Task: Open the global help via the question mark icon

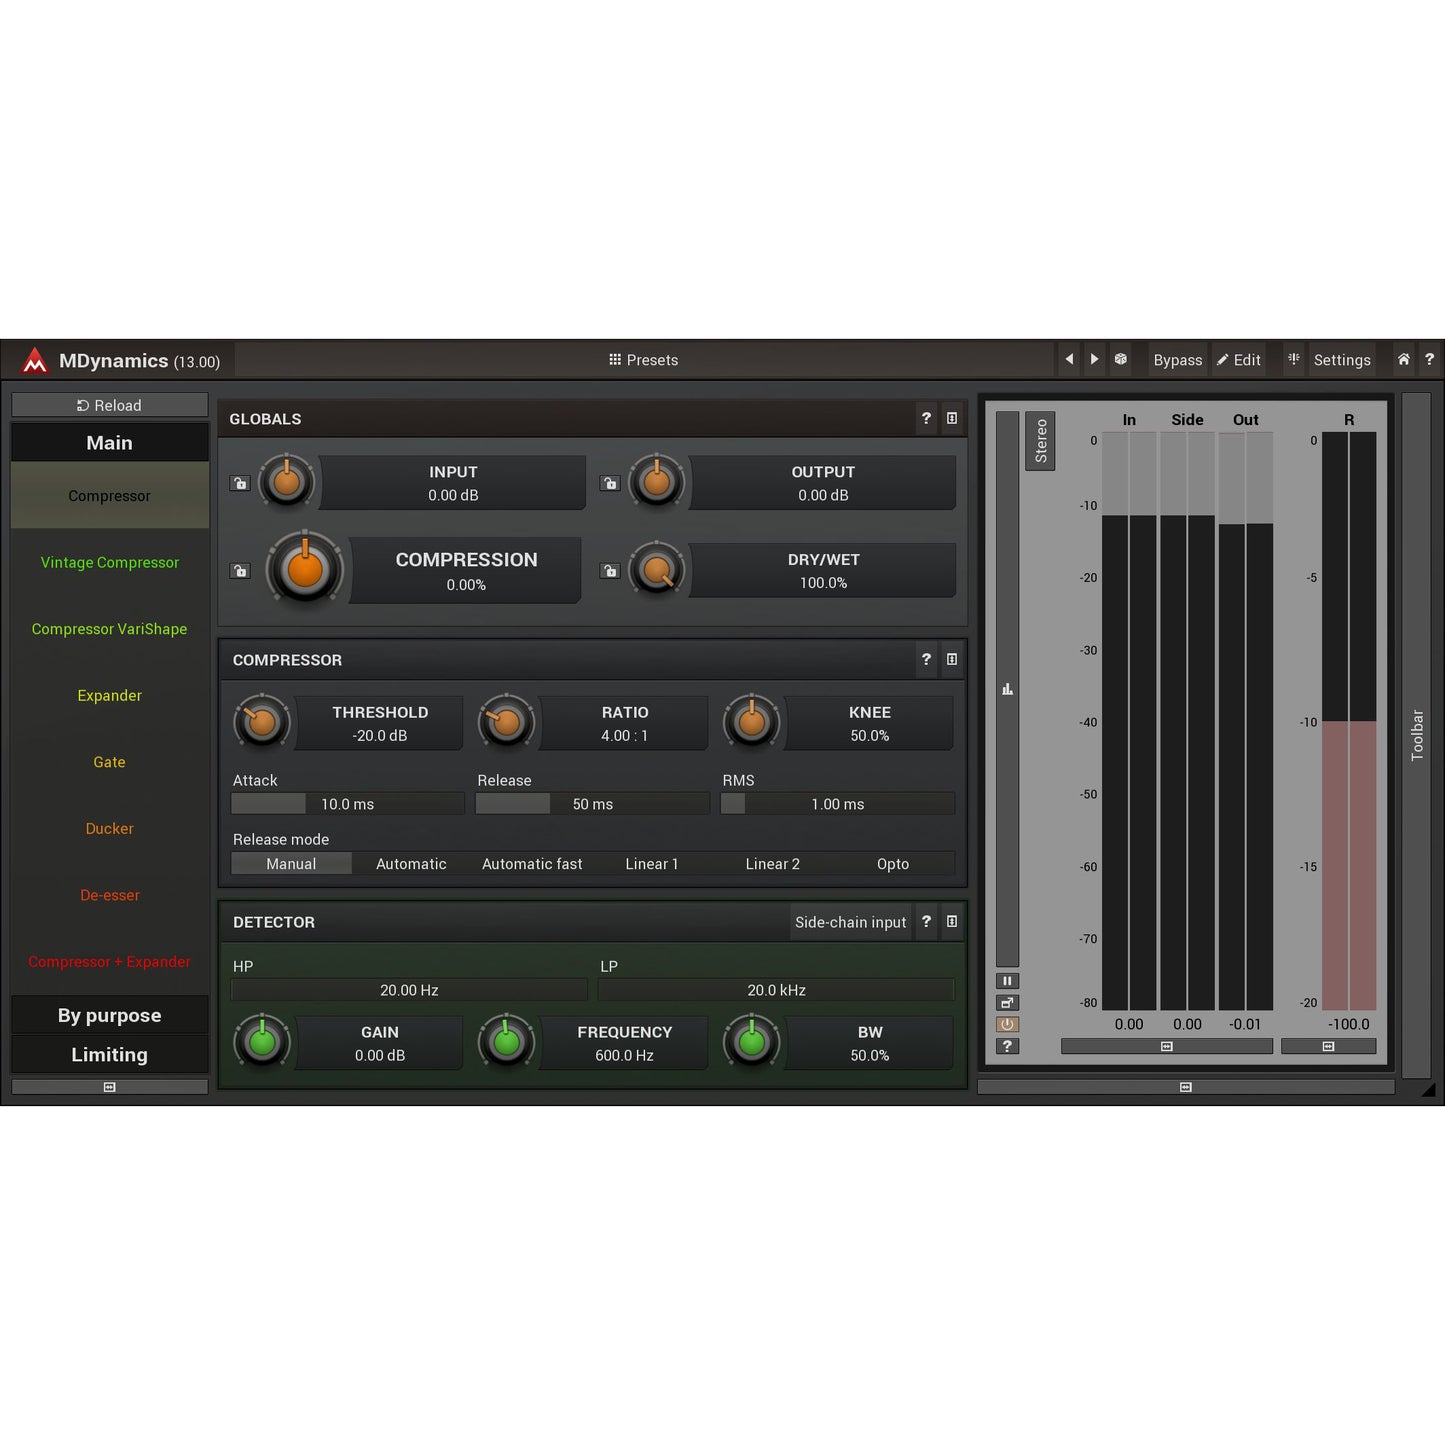Action: 1429,359
